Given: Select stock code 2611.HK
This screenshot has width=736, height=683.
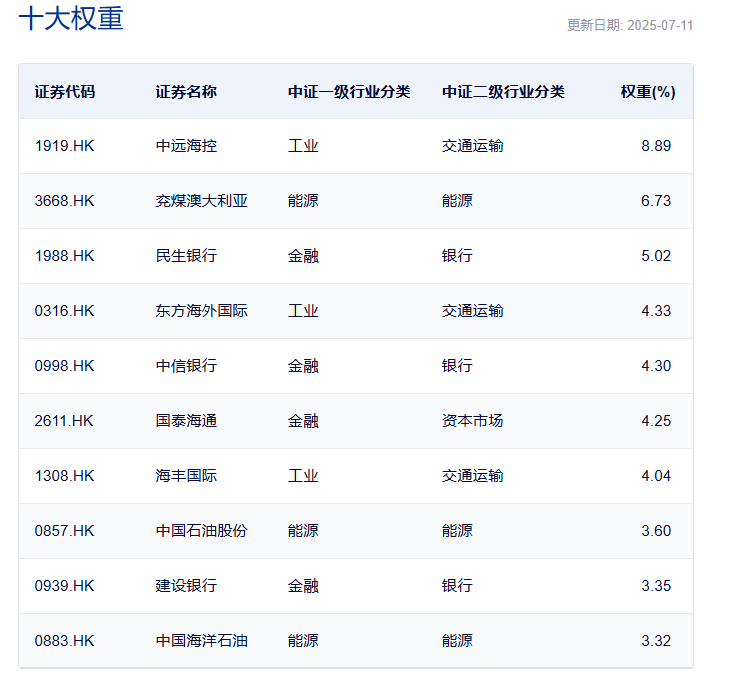Looking at the screenshot, I should [64, 421].
